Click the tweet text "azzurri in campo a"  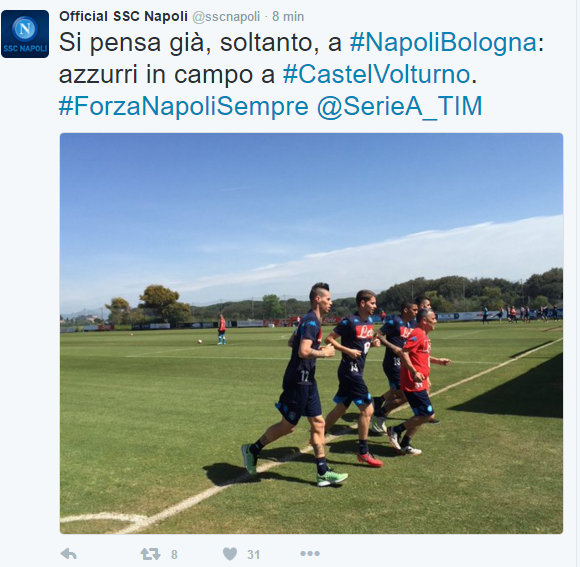click(166, 74)
